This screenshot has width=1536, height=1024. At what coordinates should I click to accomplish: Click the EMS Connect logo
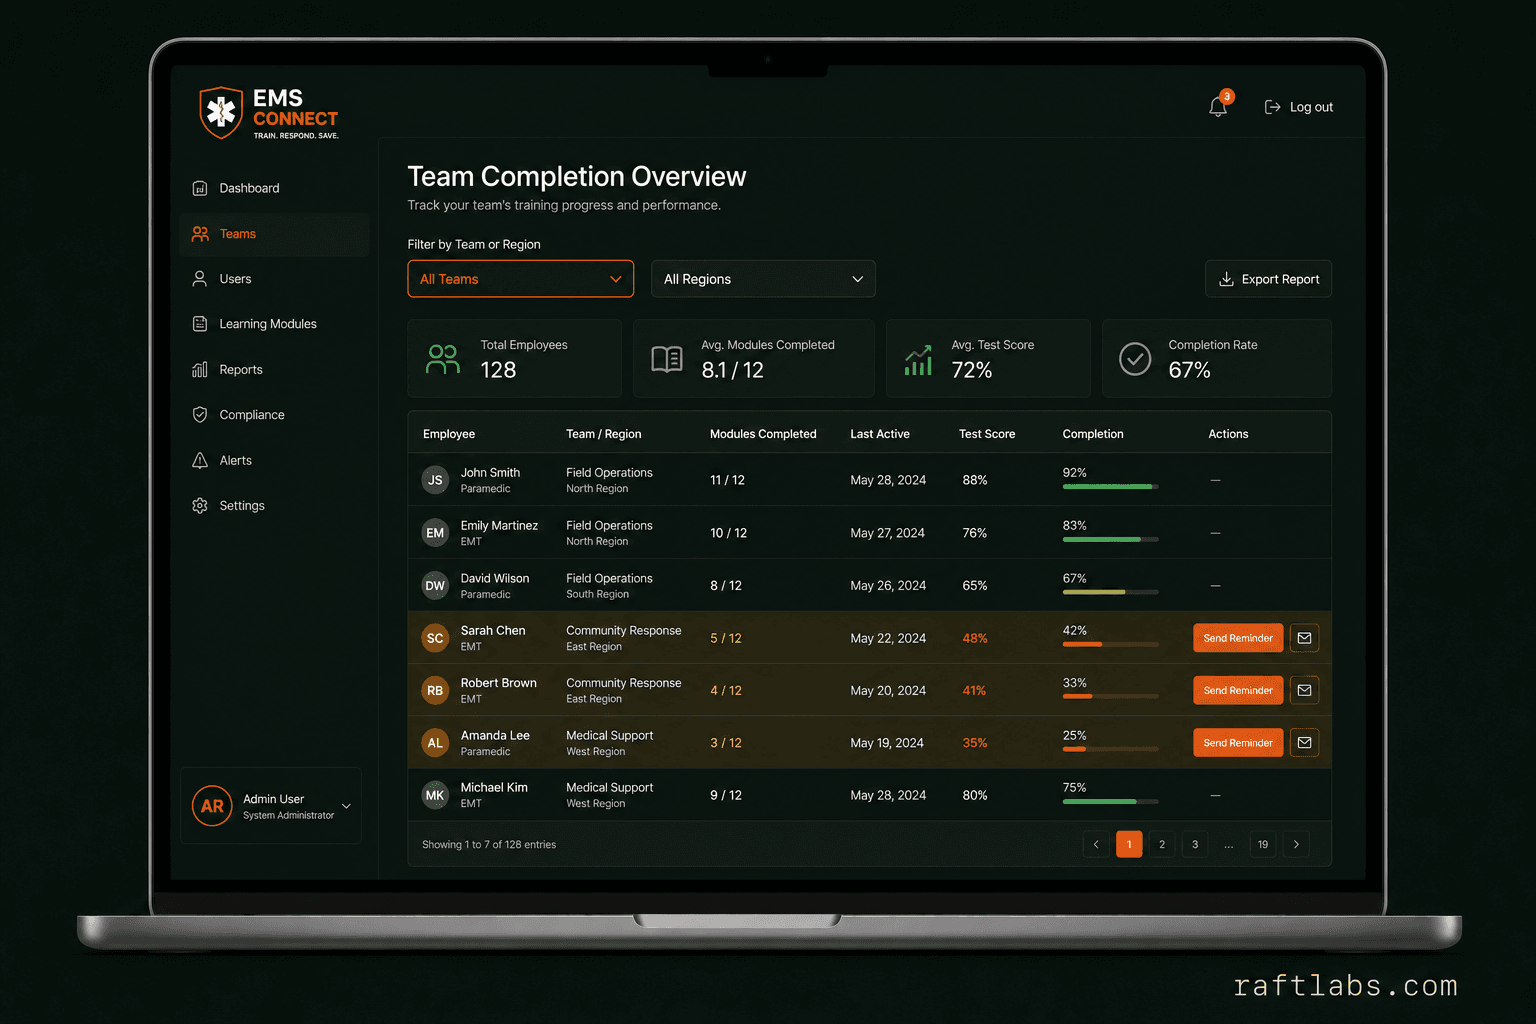[269, 112]
